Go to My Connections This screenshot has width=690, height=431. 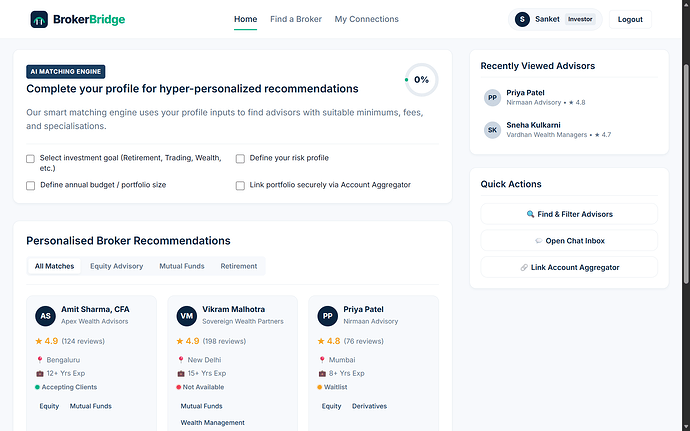coord(367,19)
